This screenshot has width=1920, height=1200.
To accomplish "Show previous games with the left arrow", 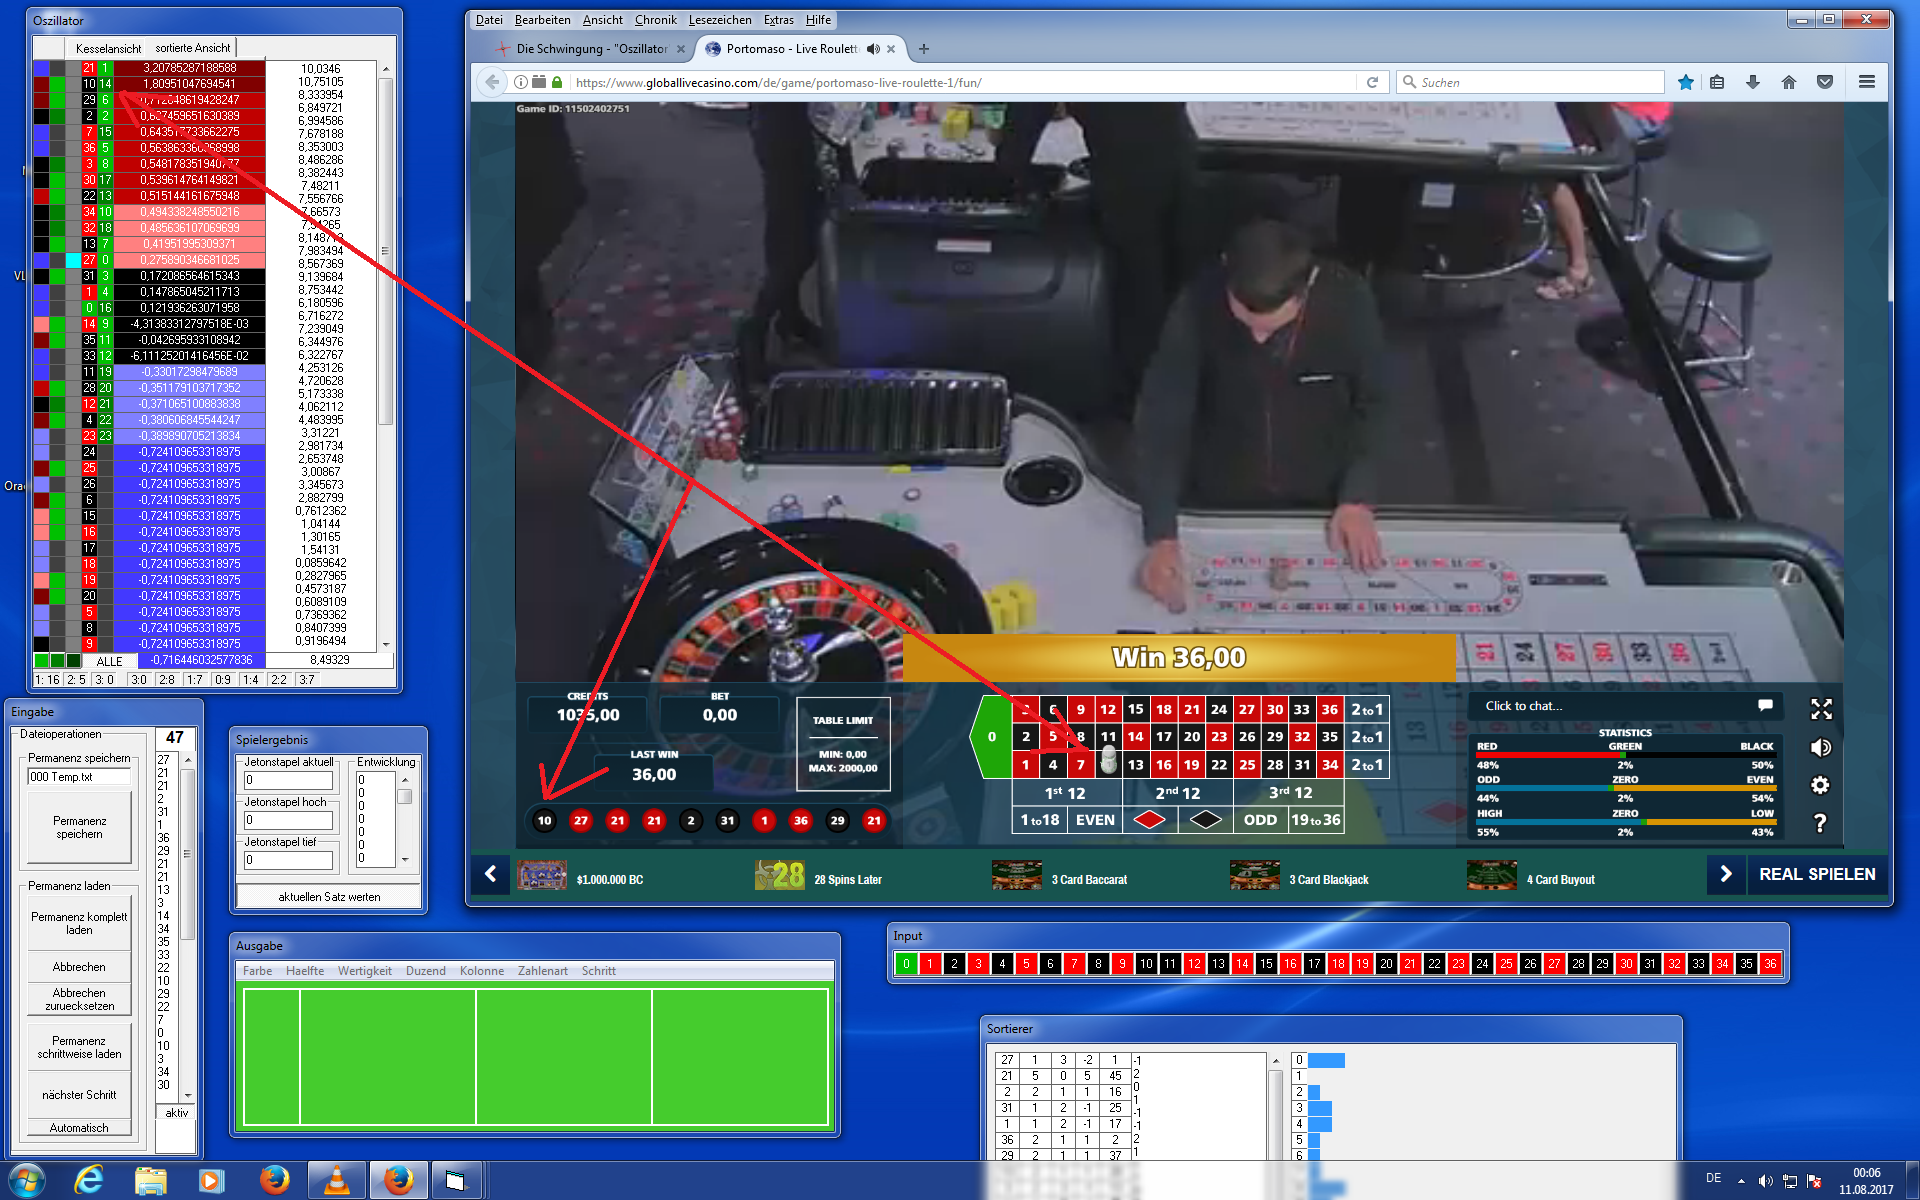I will (490, 874).
